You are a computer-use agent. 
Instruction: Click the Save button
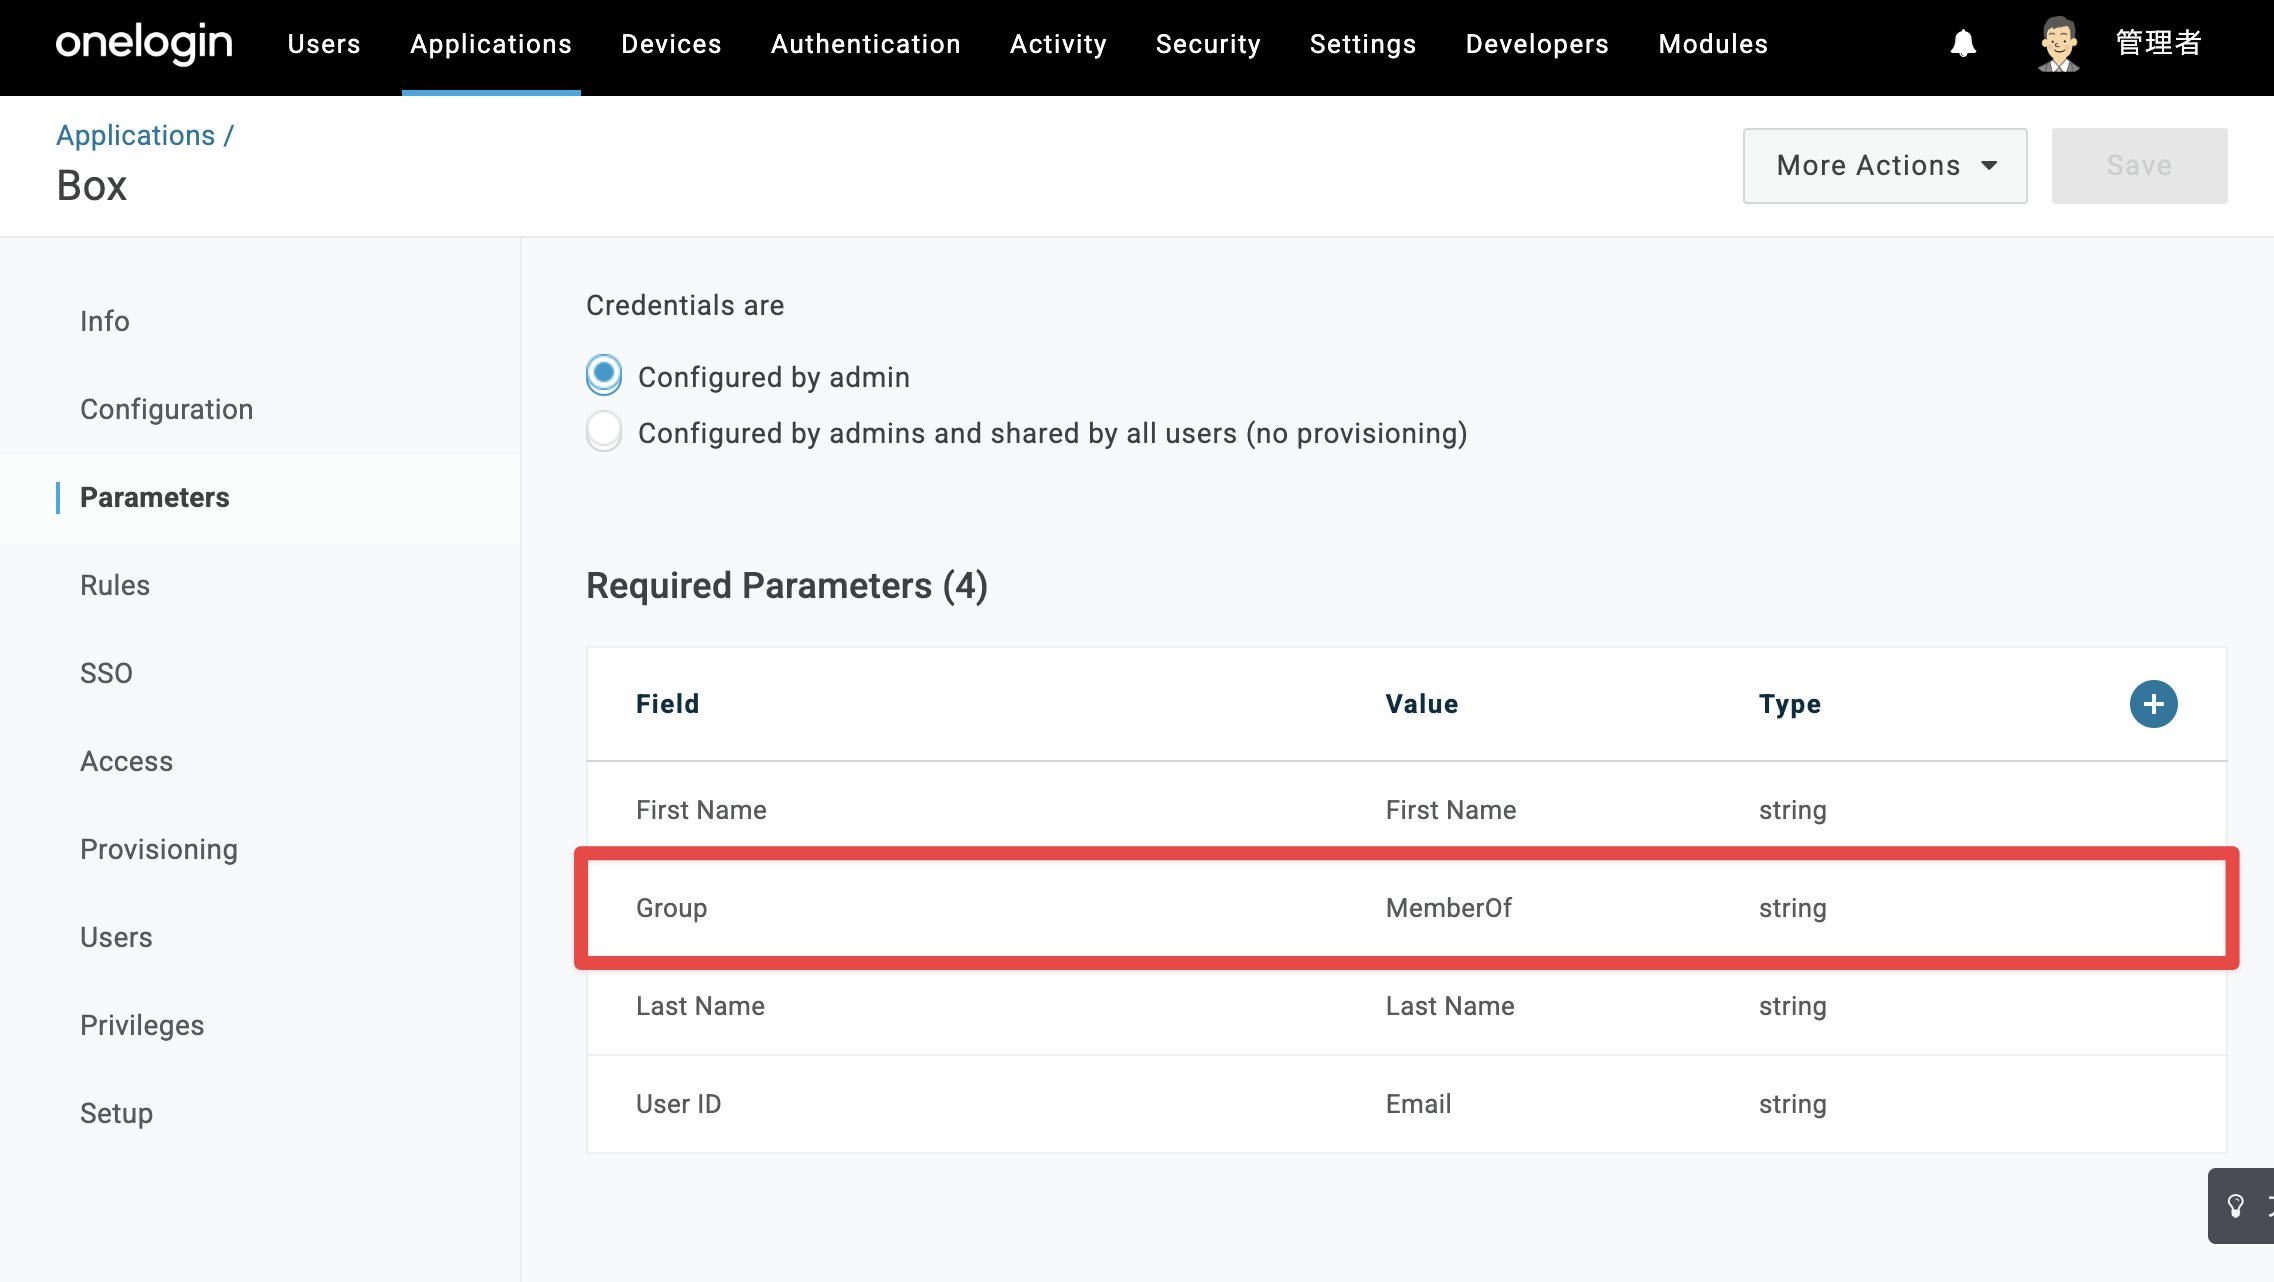(x=2139, y=166)
